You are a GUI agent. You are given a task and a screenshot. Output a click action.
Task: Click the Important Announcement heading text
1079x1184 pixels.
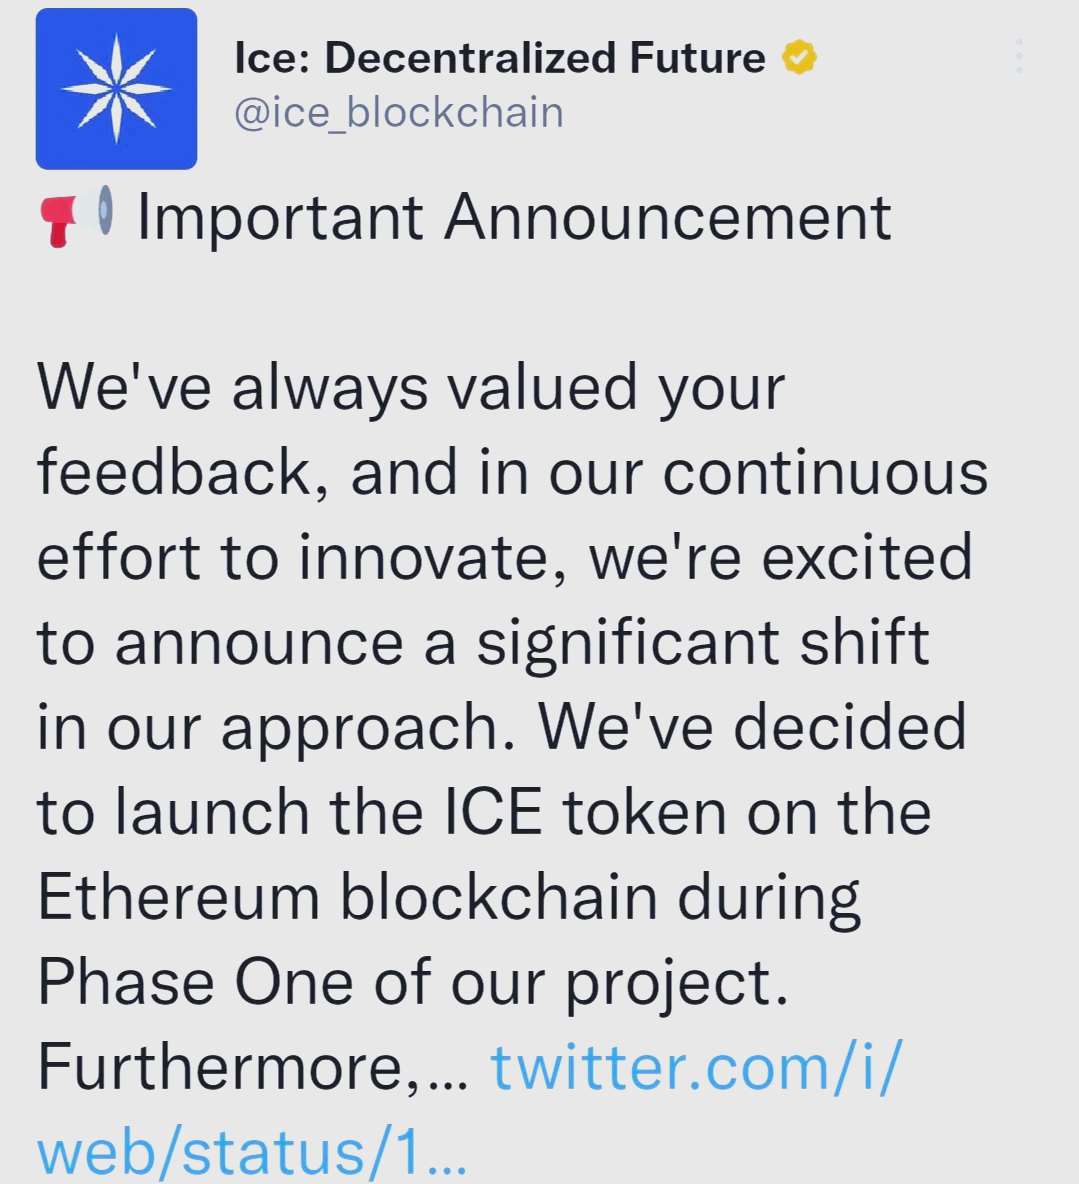514,217
